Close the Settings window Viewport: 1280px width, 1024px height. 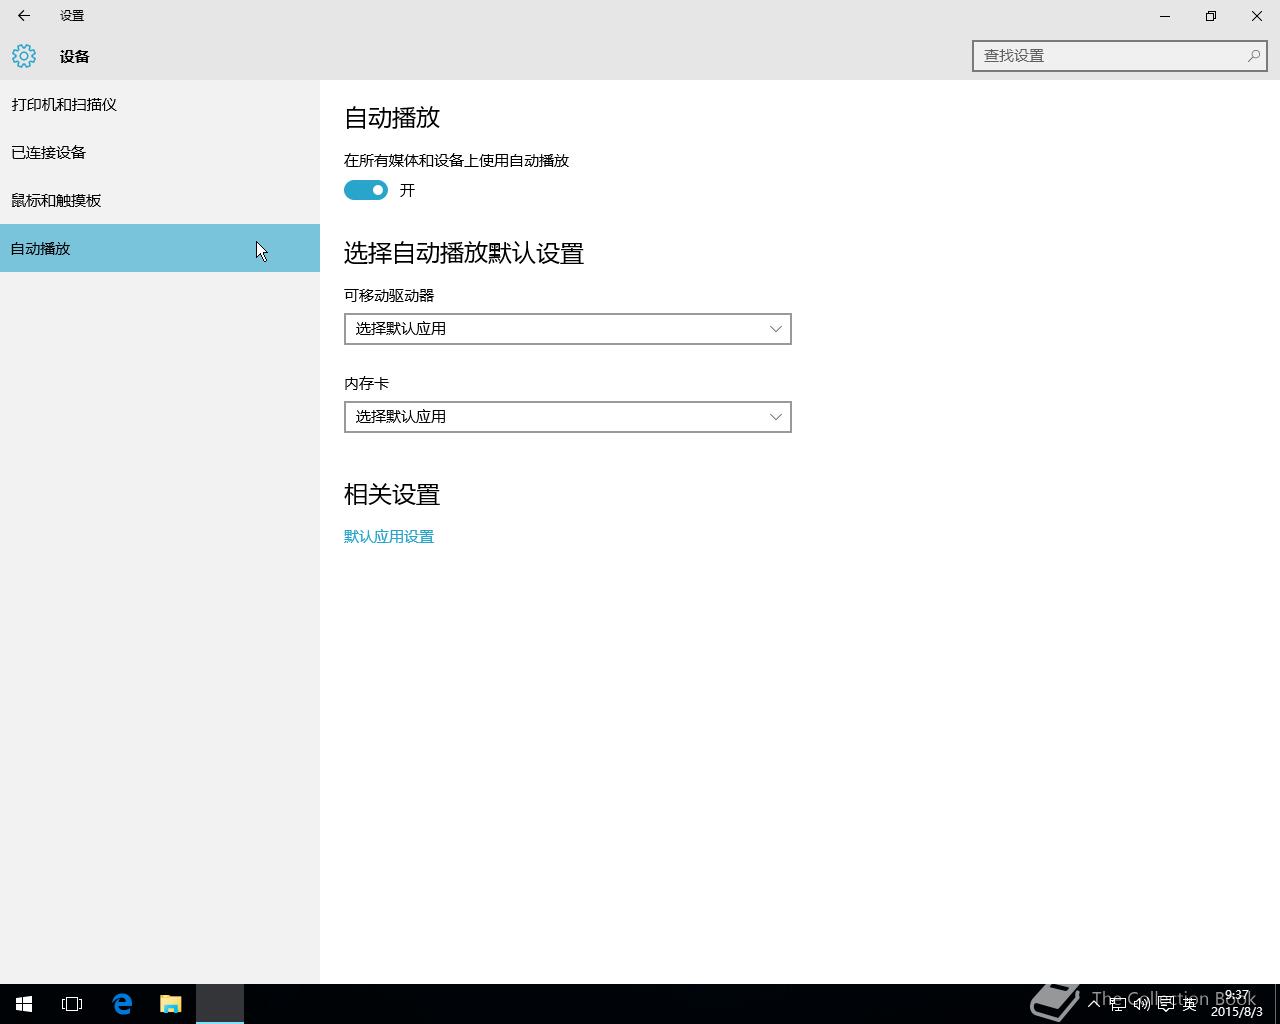[x=1257, y=16]
